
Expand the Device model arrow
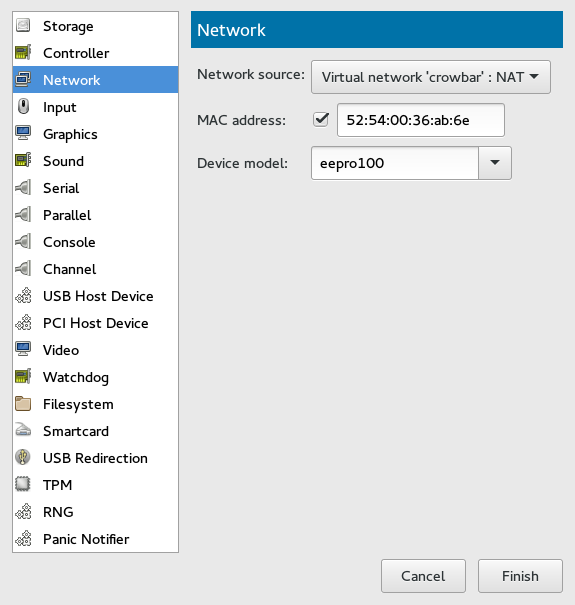(495, 163)
